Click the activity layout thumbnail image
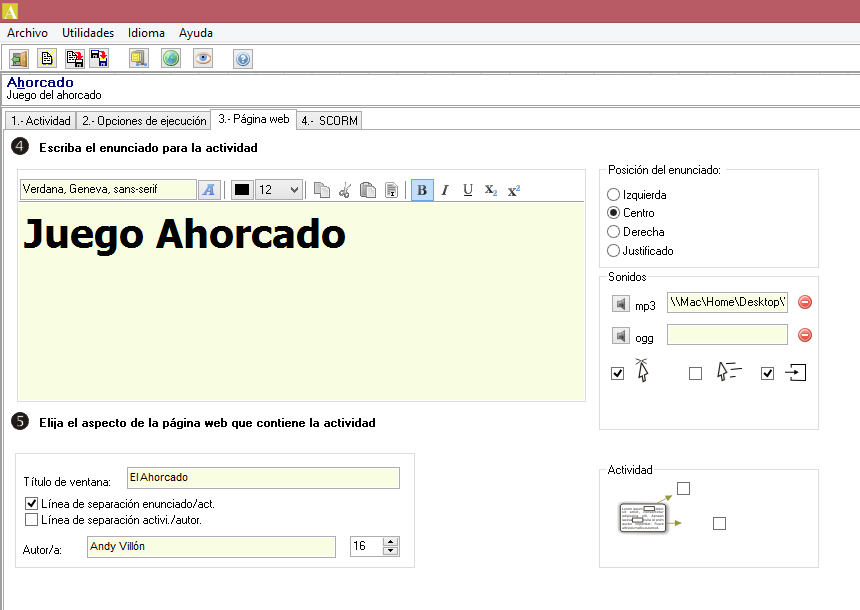860x610 pixels. (642, 518)
